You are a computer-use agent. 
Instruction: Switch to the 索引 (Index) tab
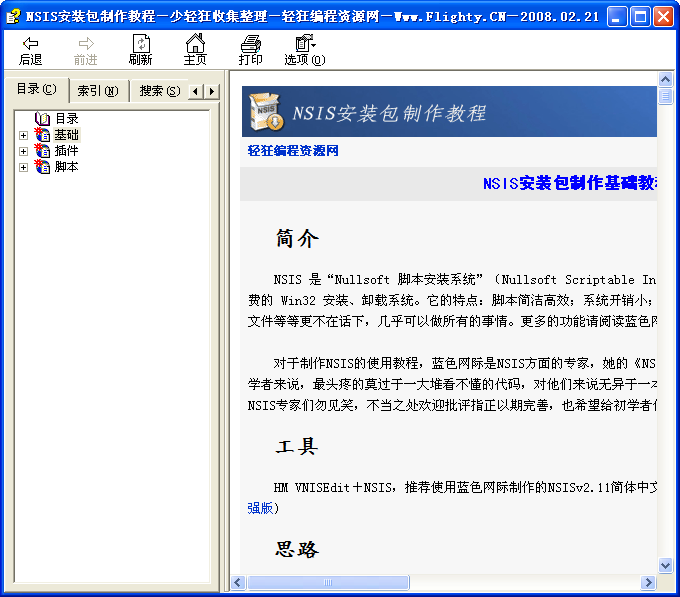(98, 91)
